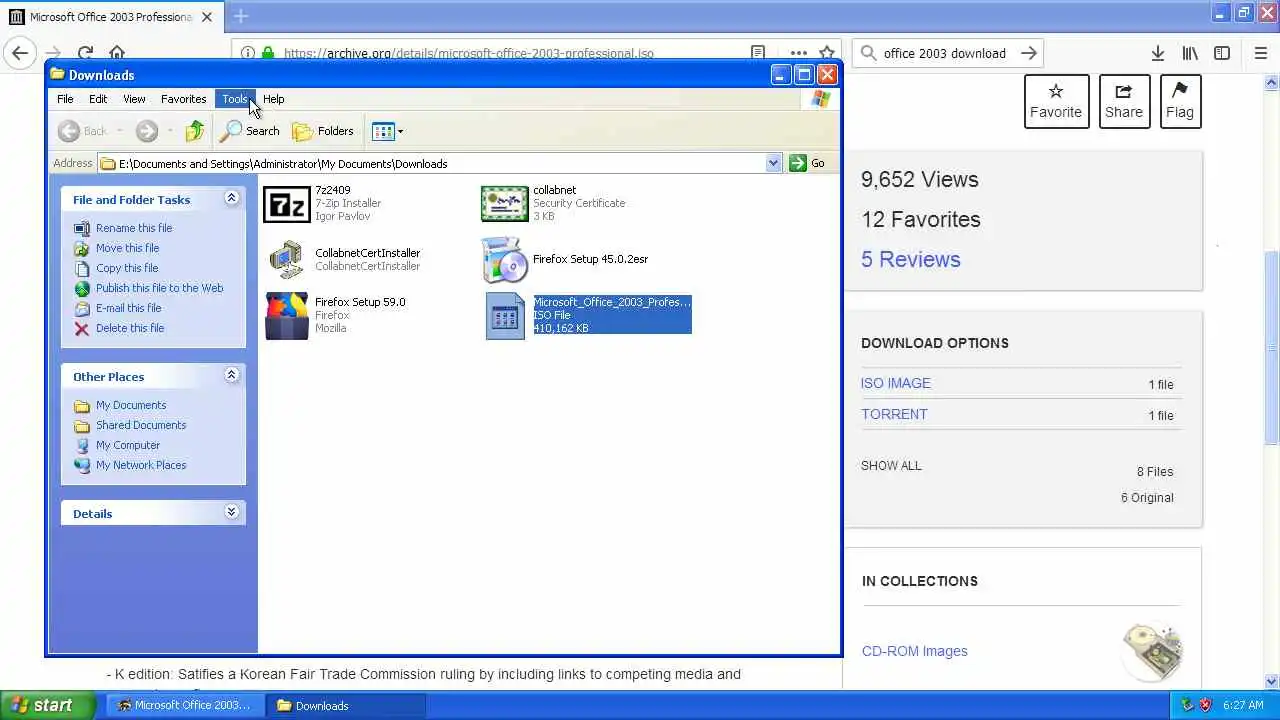Open Firefox Library icon
Viewport: 1280px width, 720px height.
coord(1190,53)
